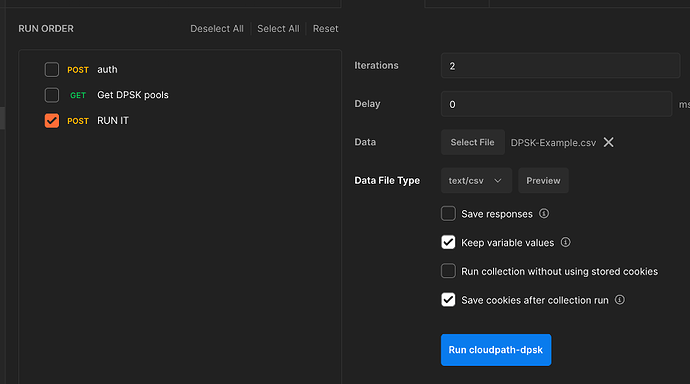
Task: Click Reset in Run Order
Action: 326,29
